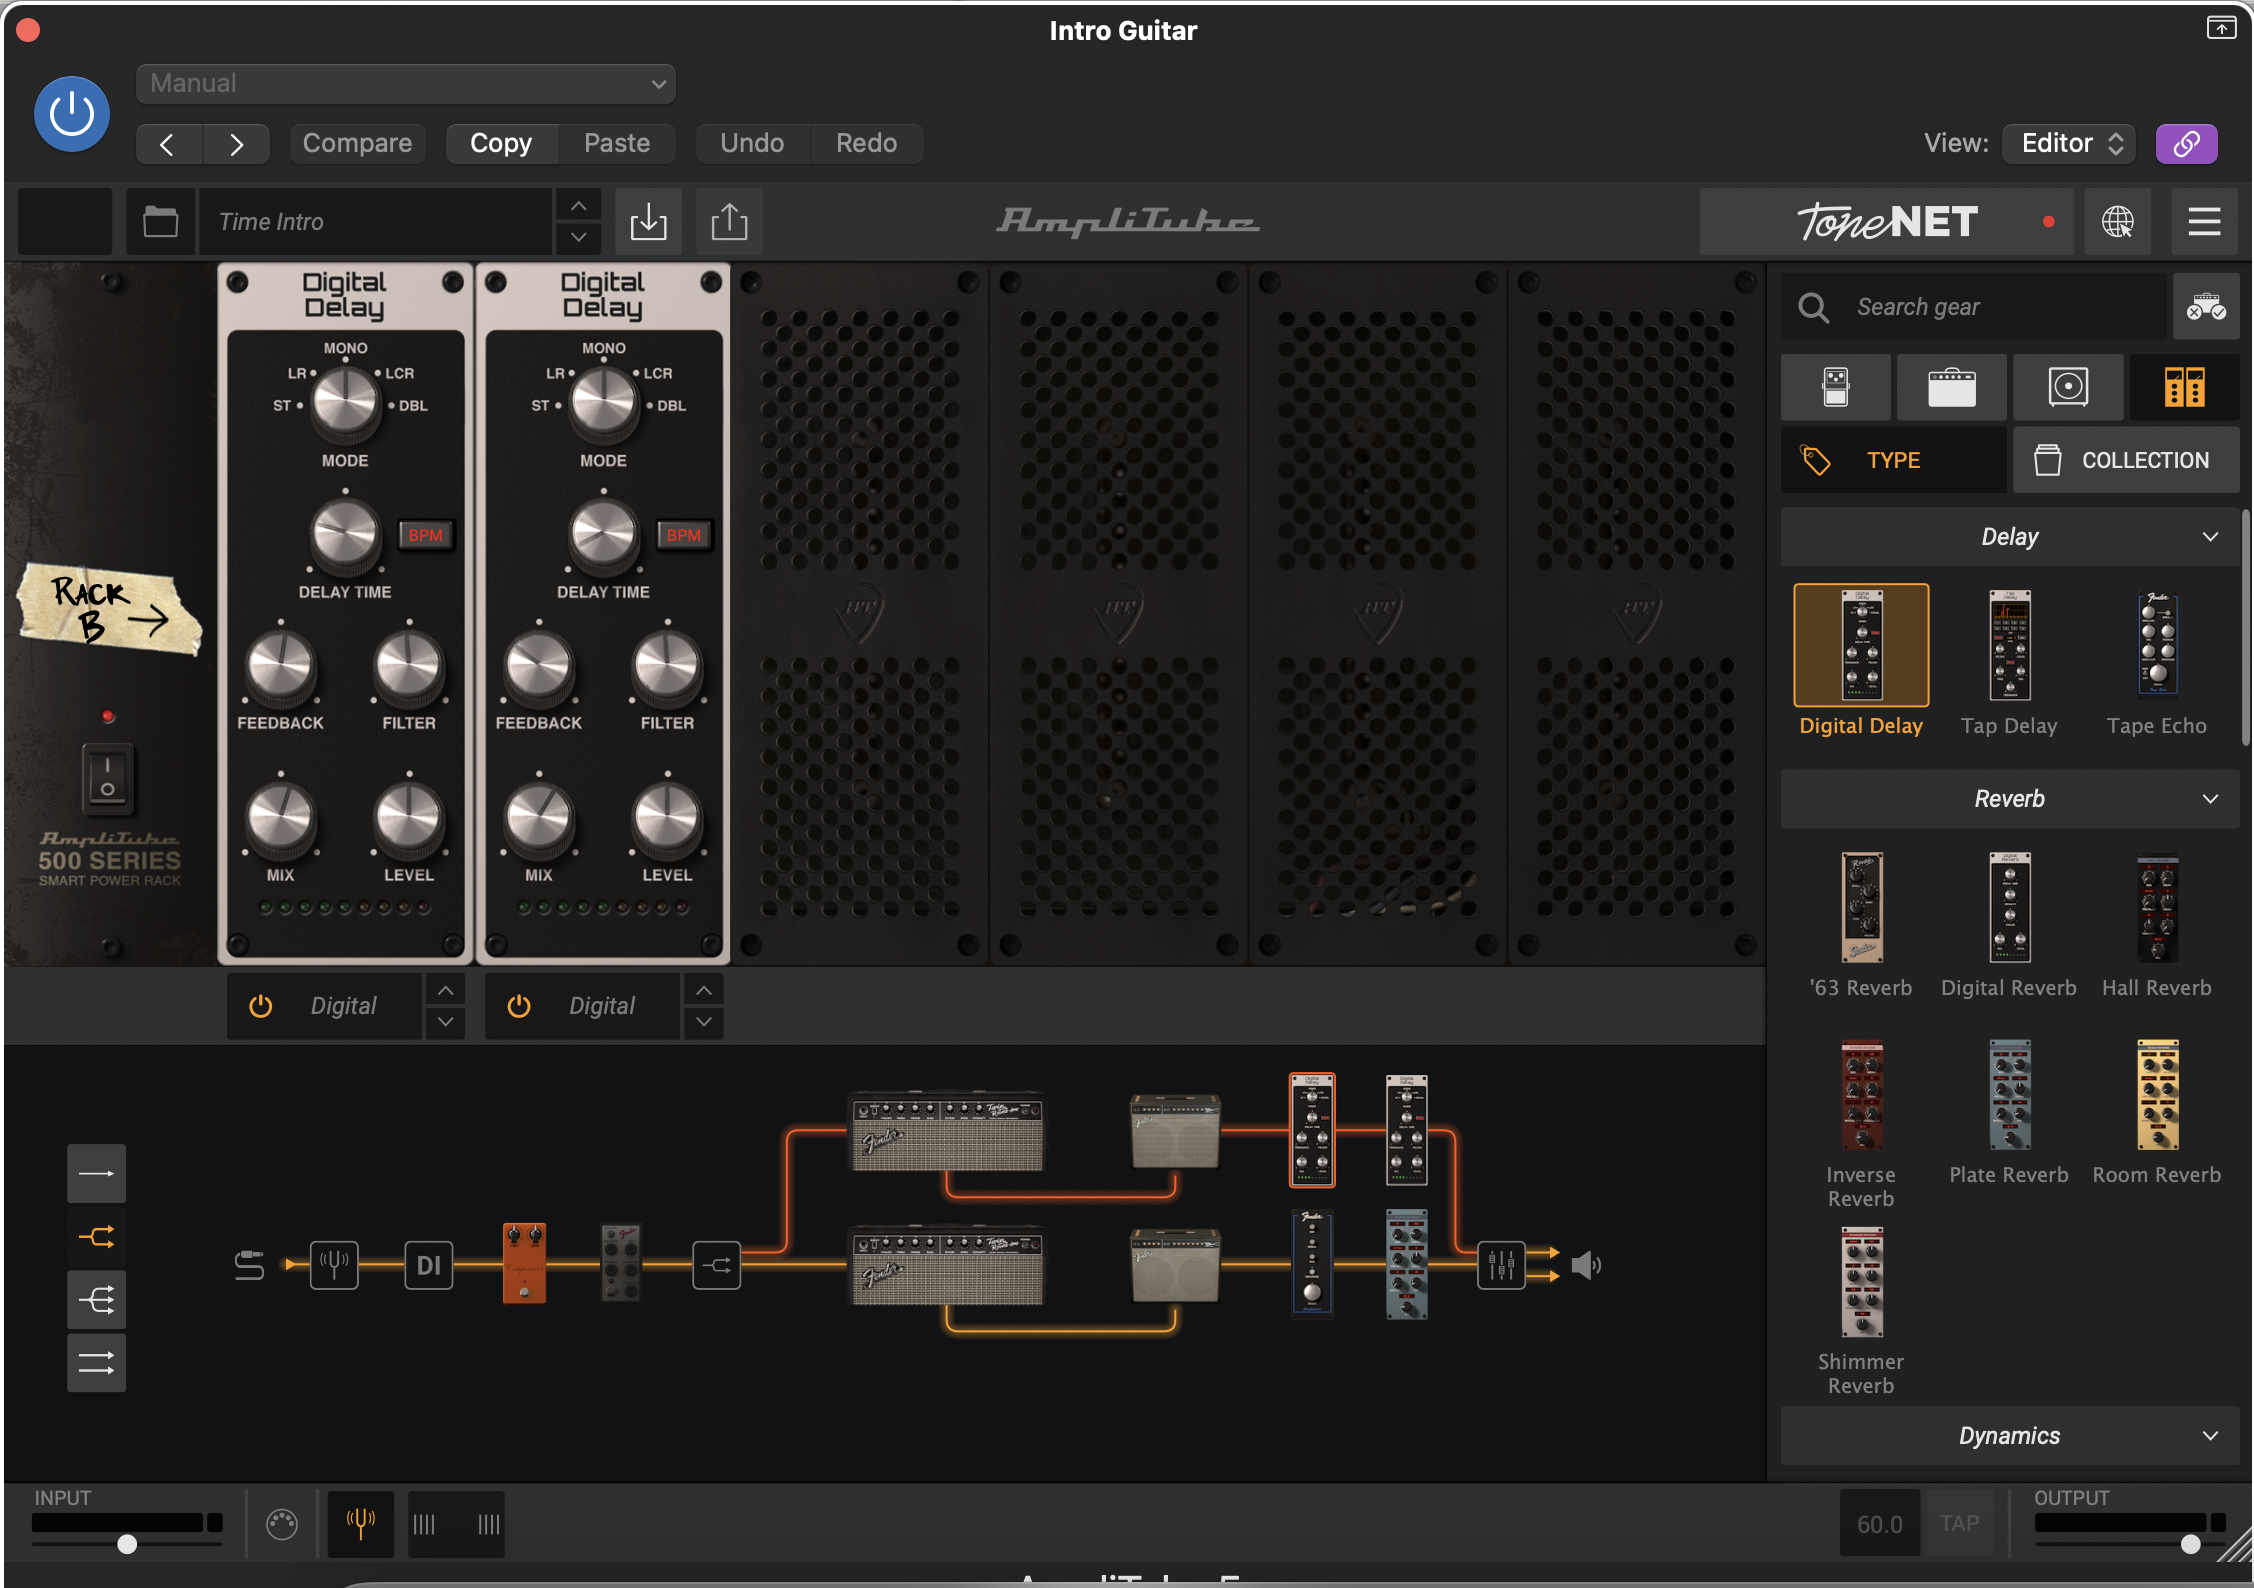The height and width of the screenshot is (1588, 2254).
Task: Toggle power for first Digital rack slot
Action: [x=260, y=1006]
